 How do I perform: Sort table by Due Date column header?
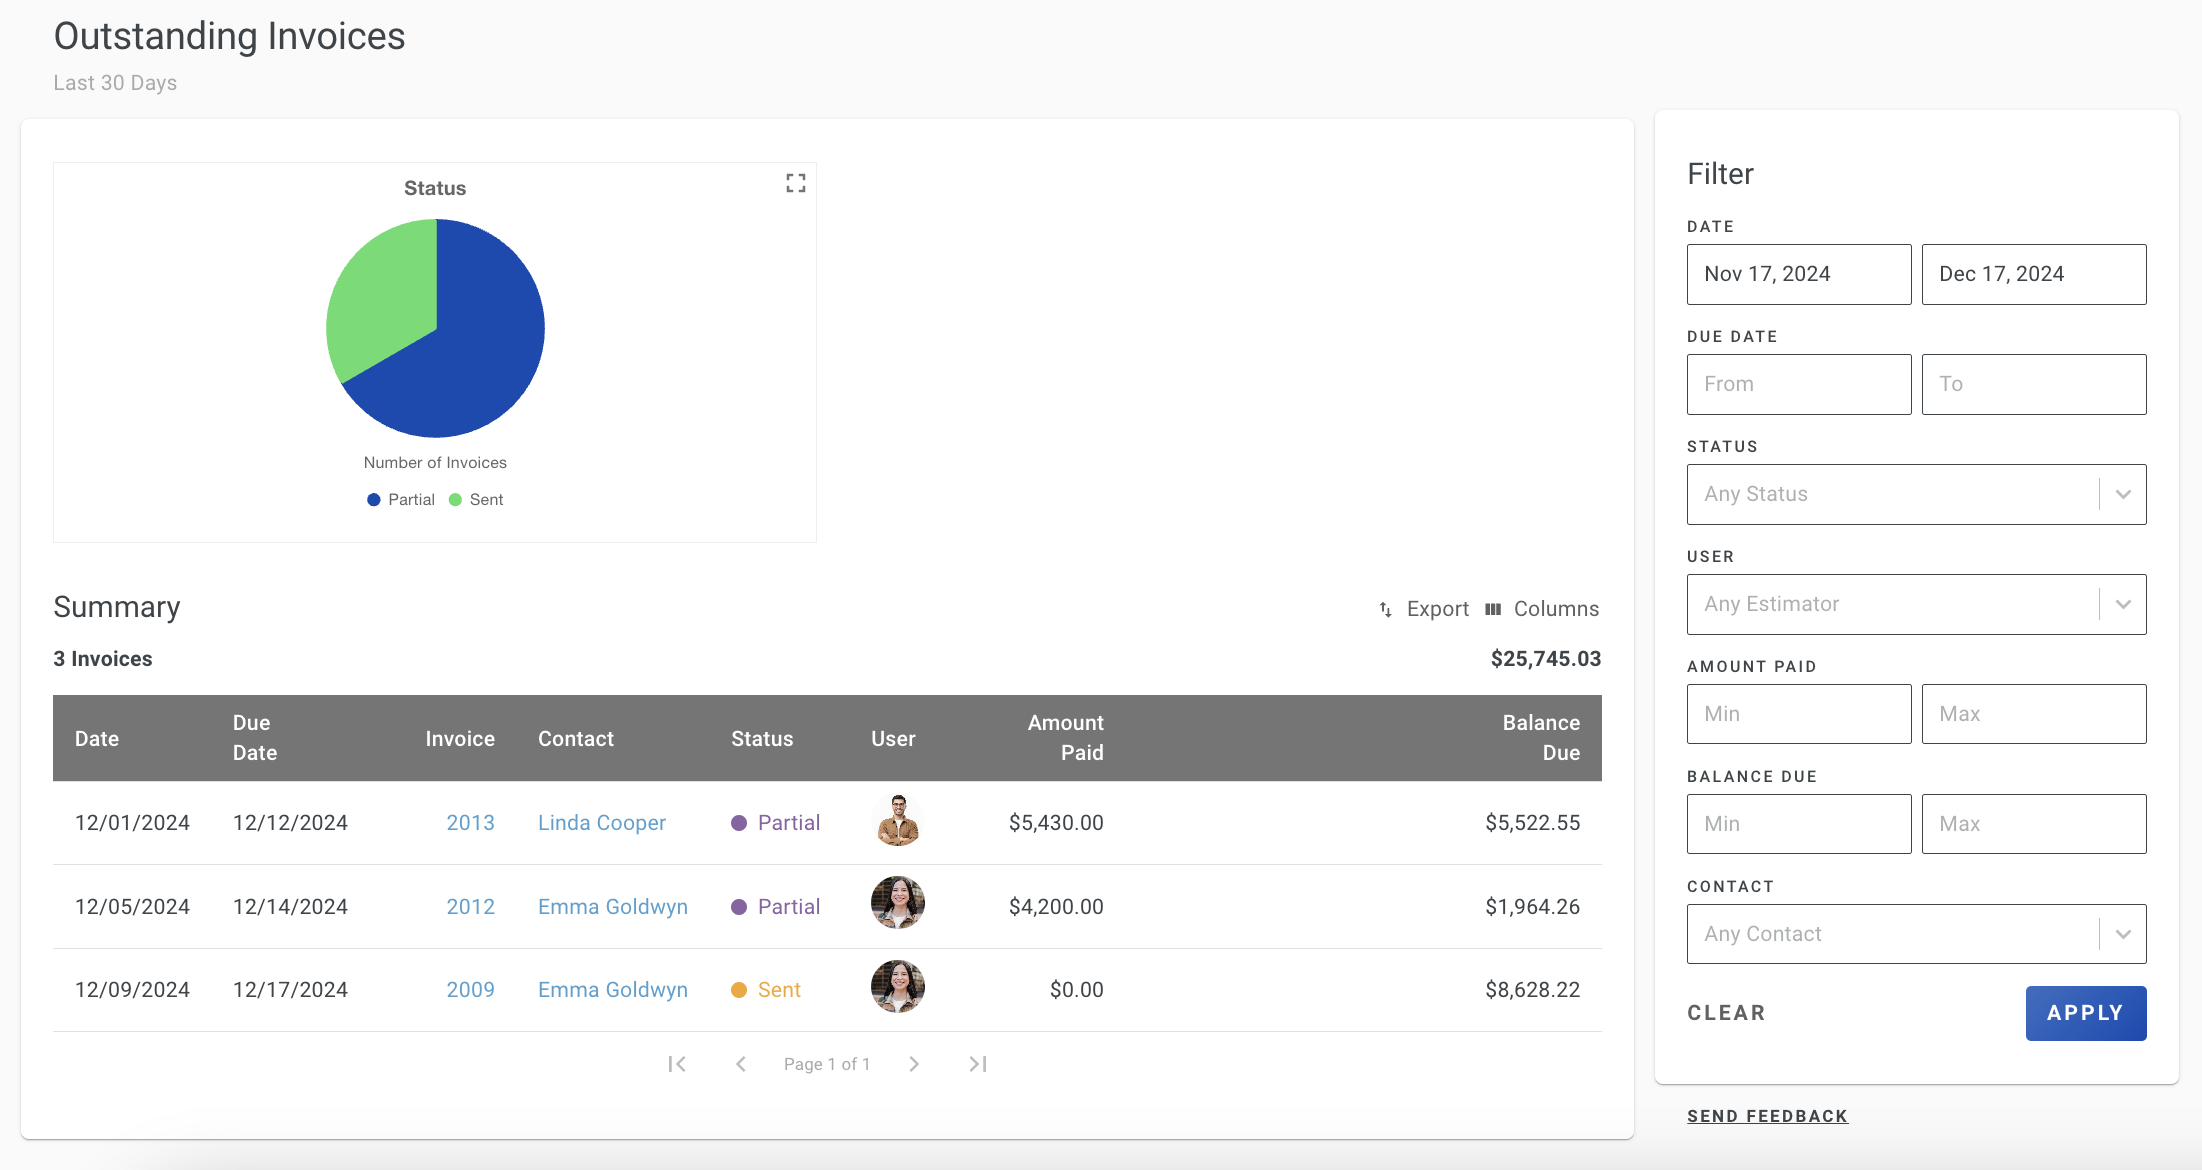pyautogui.click(x=255, y=738)
